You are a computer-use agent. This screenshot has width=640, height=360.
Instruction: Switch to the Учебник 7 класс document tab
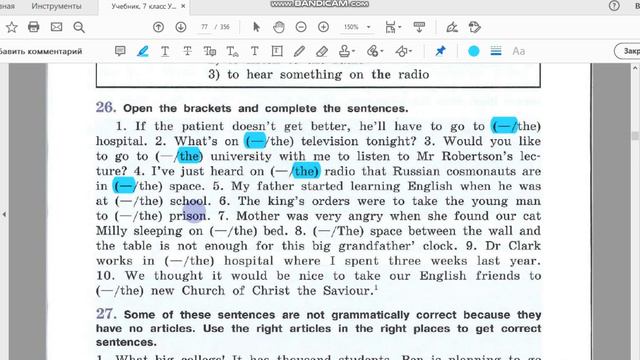144,6
